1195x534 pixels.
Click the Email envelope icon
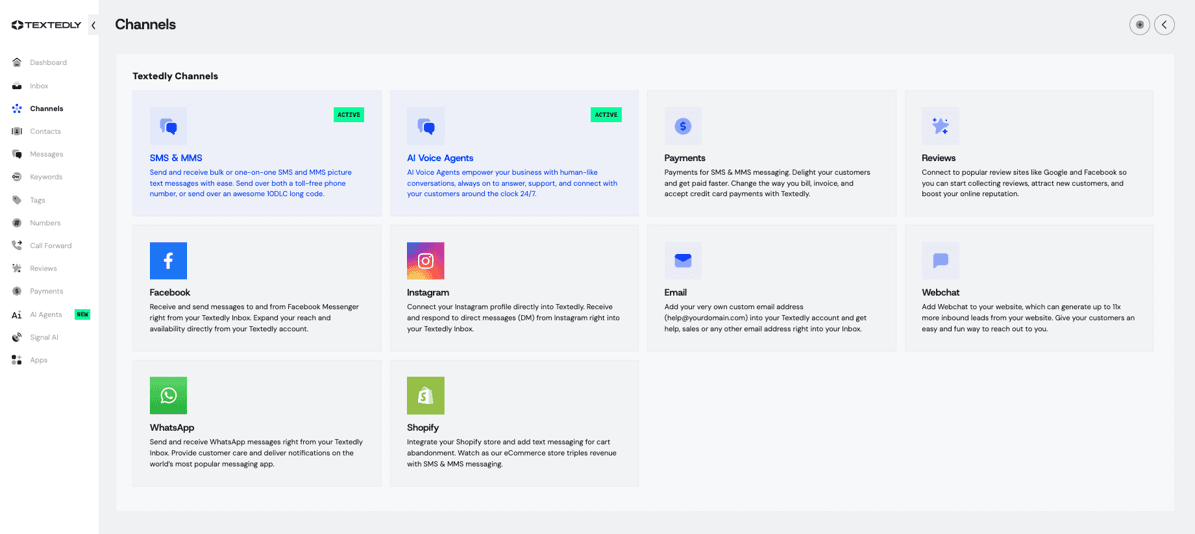[684, 261]
